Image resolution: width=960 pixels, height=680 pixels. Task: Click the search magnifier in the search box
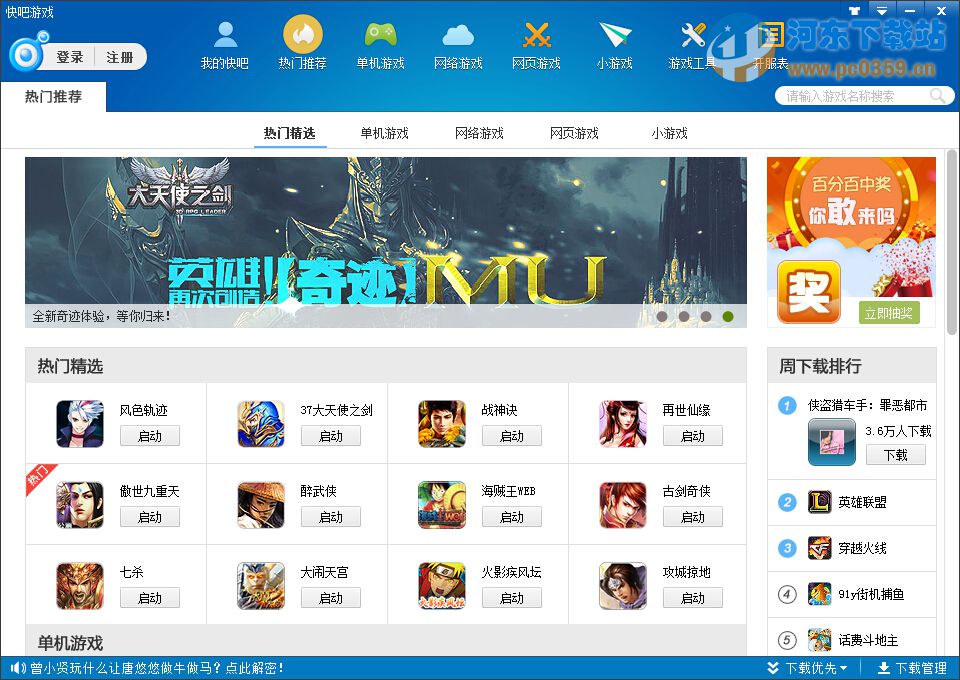click(936, 95)
